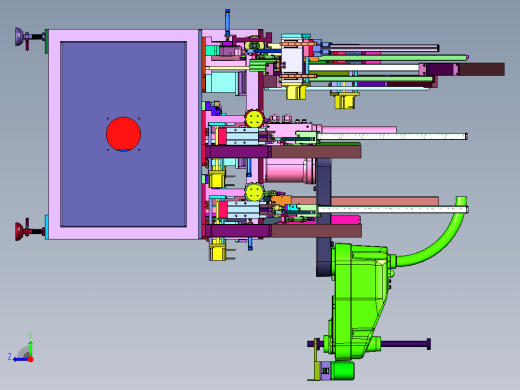Select the small green cylinder at bottom
This screenshot has width=520, height=390.
coord(343,371)
